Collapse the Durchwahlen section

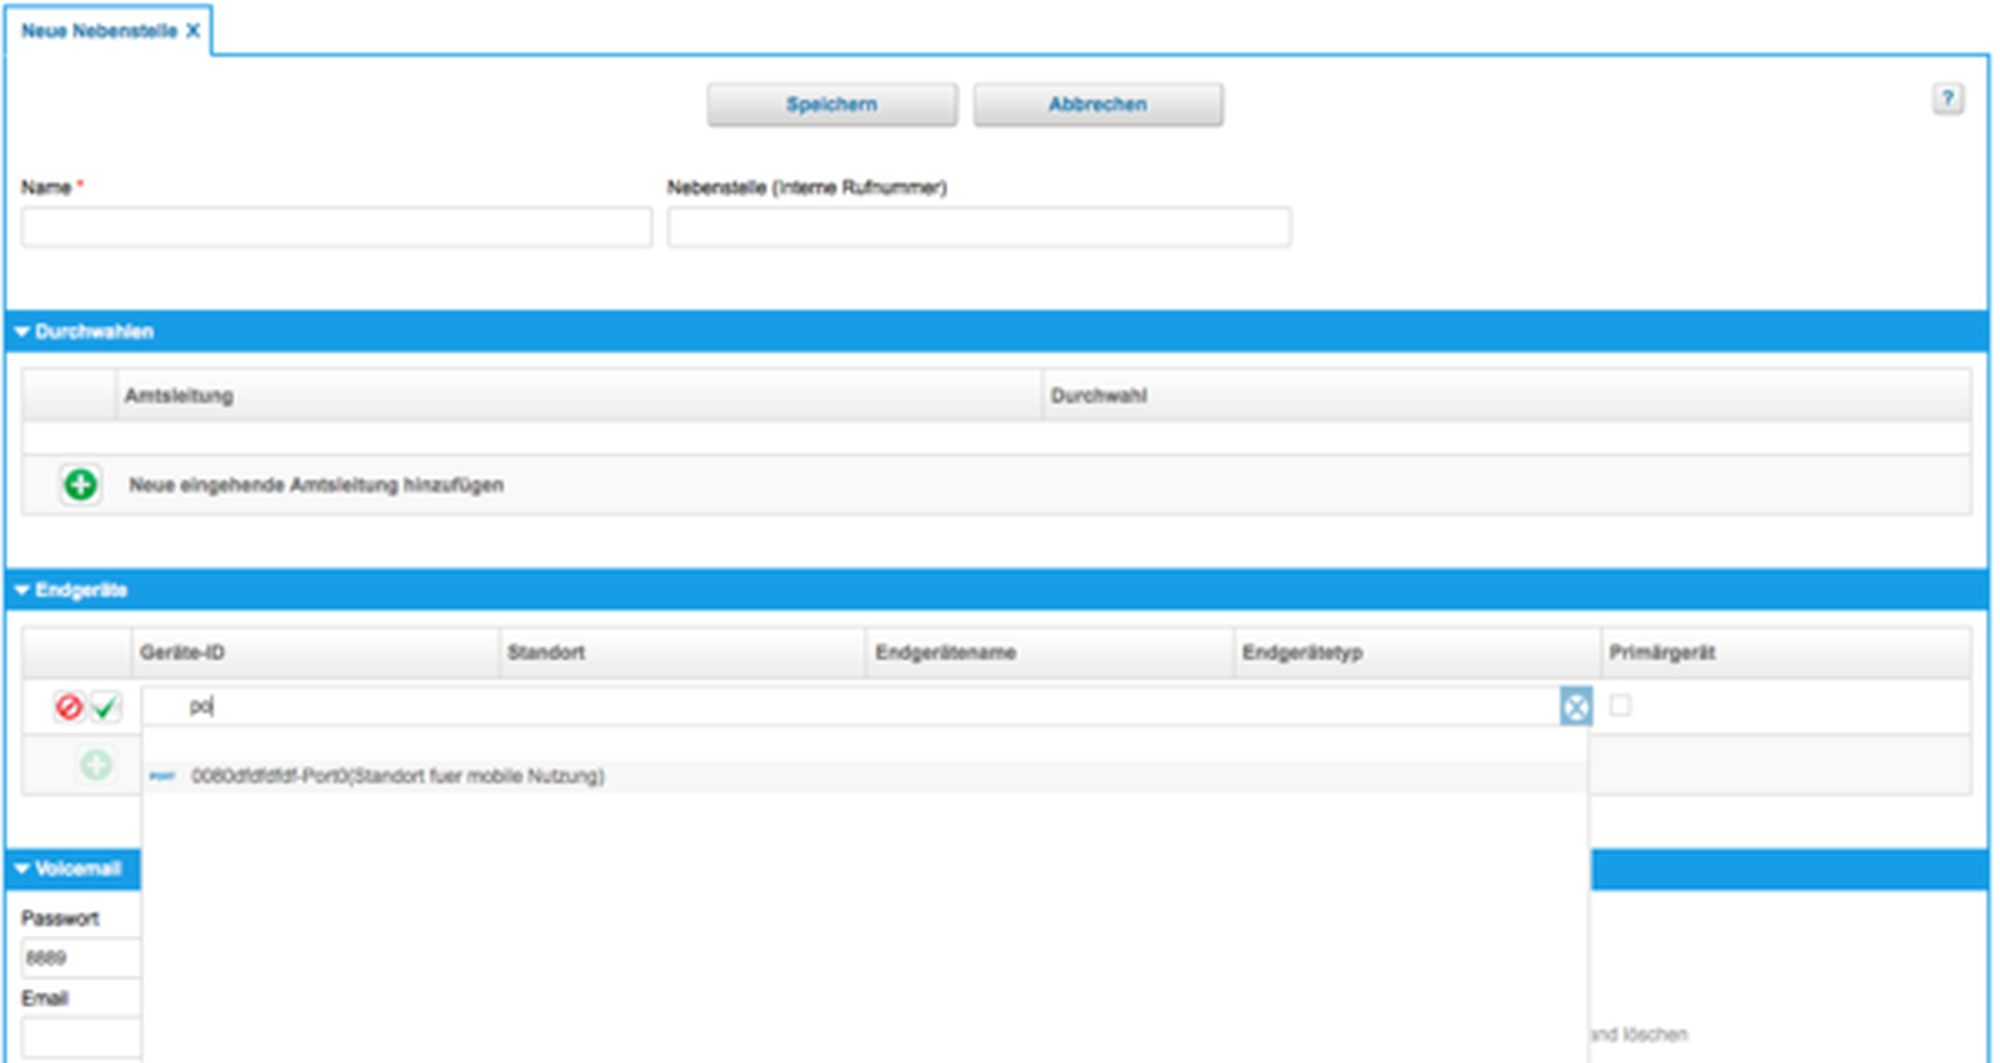[x=22, y=332]
